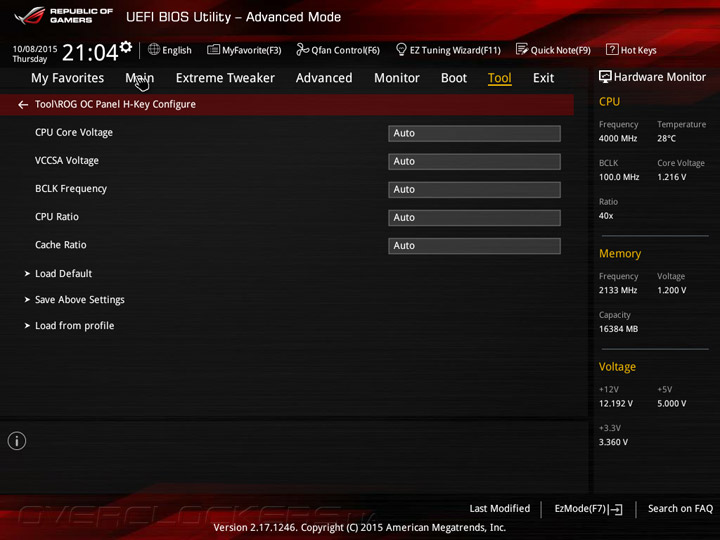Click the 5.000 V reading

coord(672,404)
